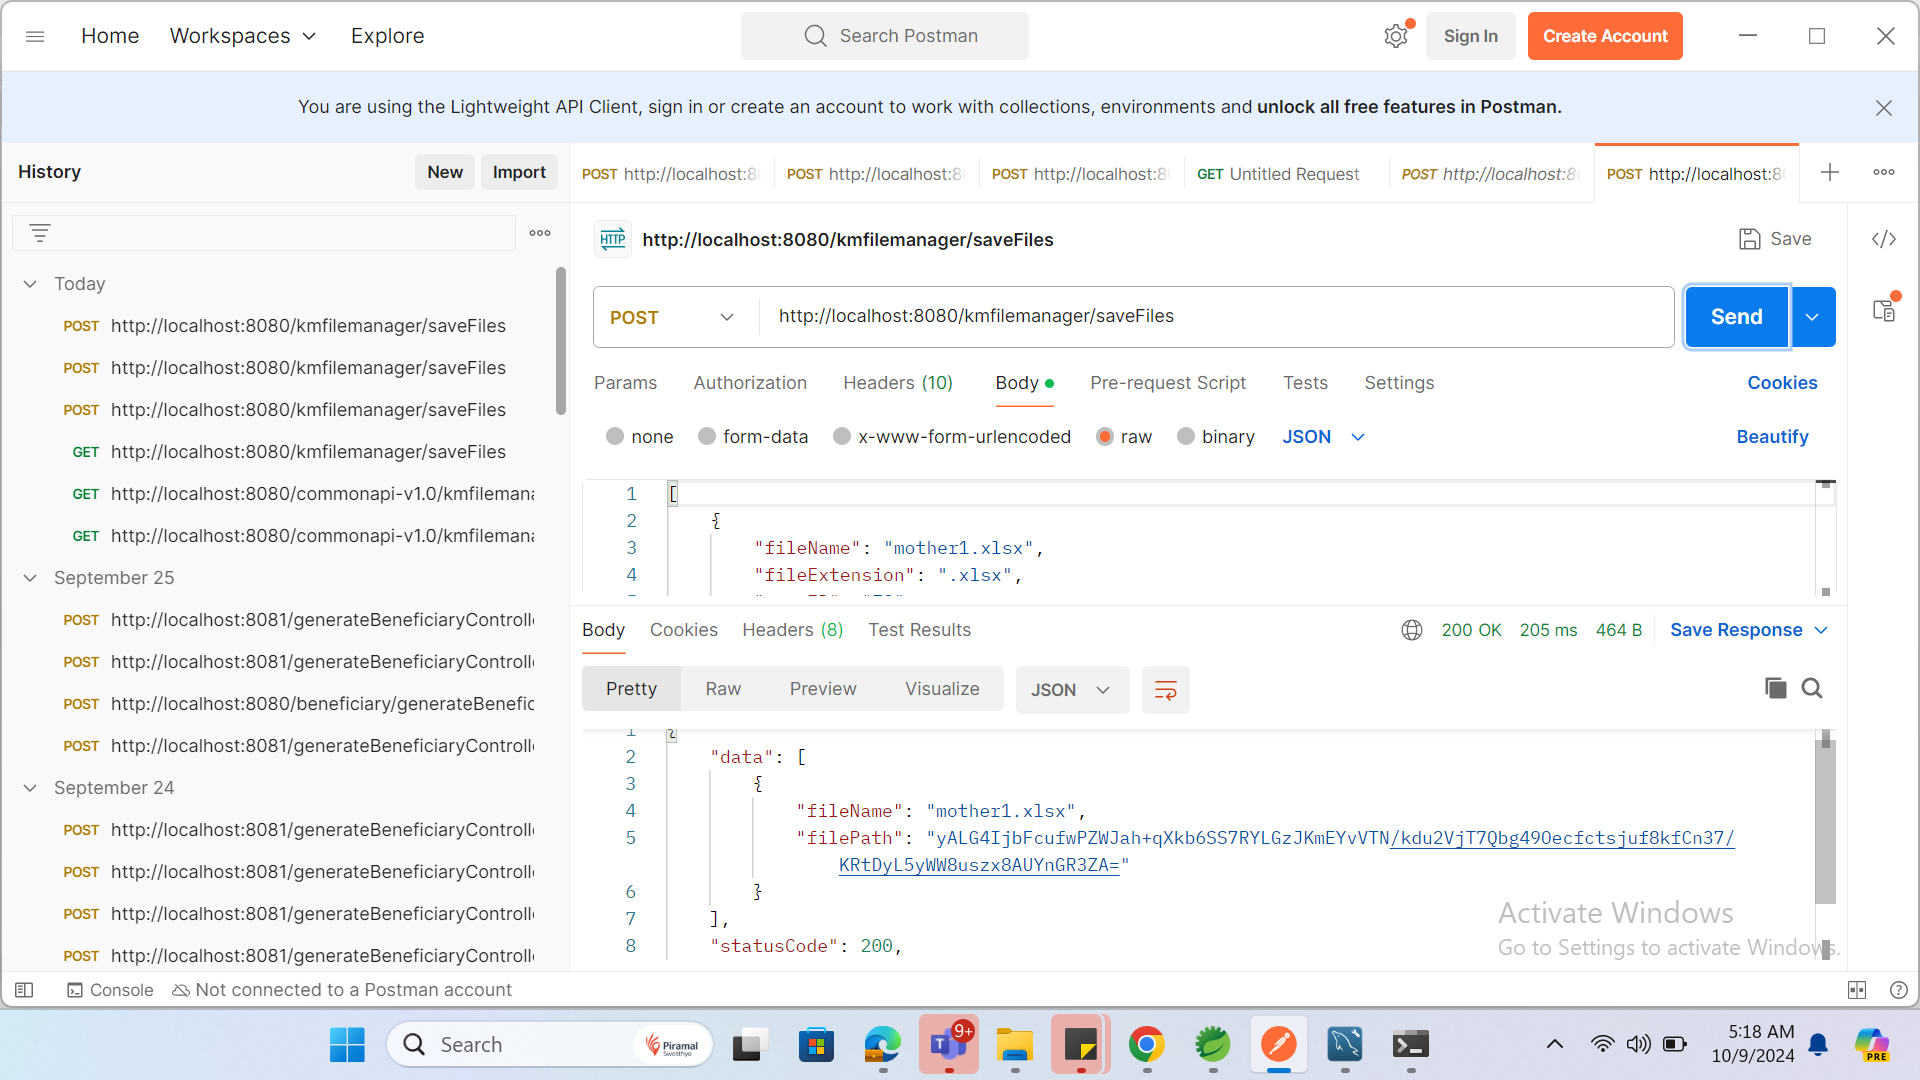Open the POST method dropdown
1920x1080 pixels.
672,317
